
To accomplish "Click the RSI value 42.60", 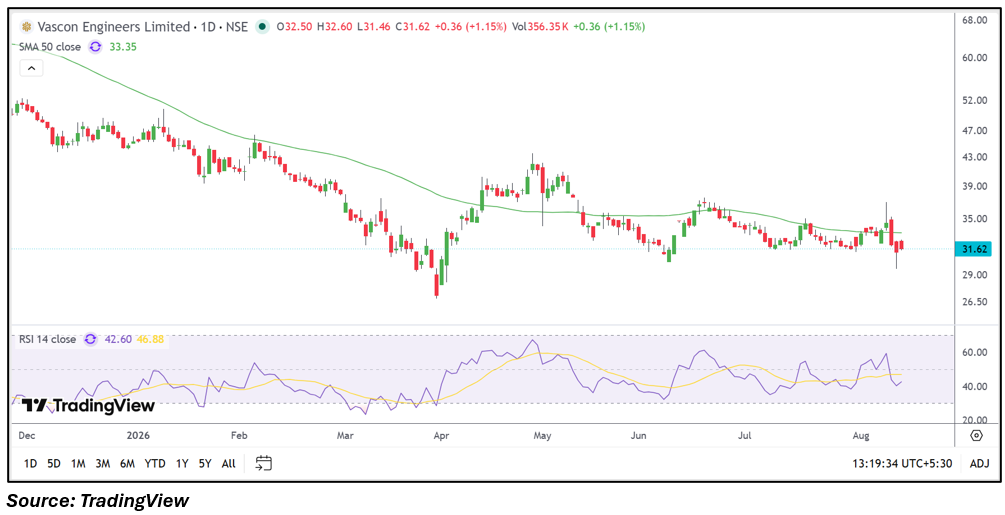I will pos(117,339).
